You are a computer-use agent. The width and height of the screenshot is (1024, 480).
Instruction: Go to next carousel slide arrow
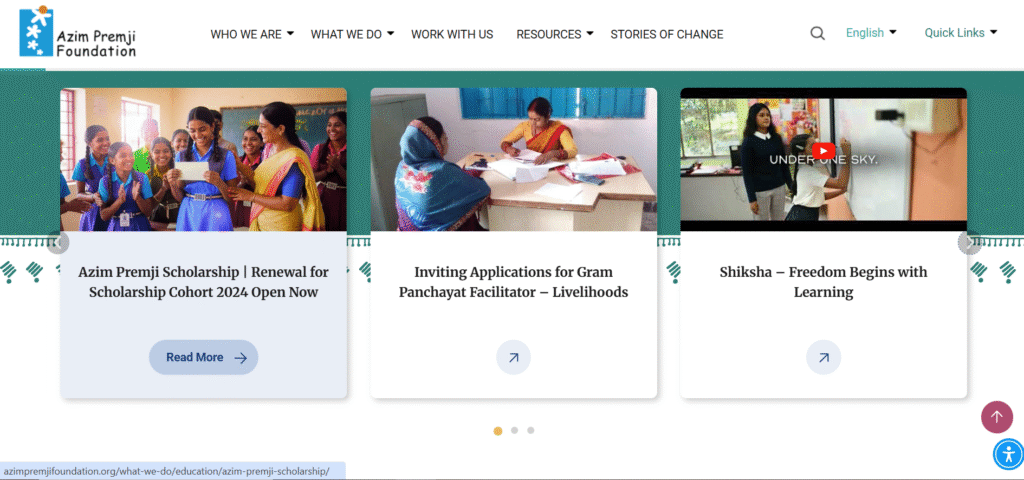coord(969,243)
